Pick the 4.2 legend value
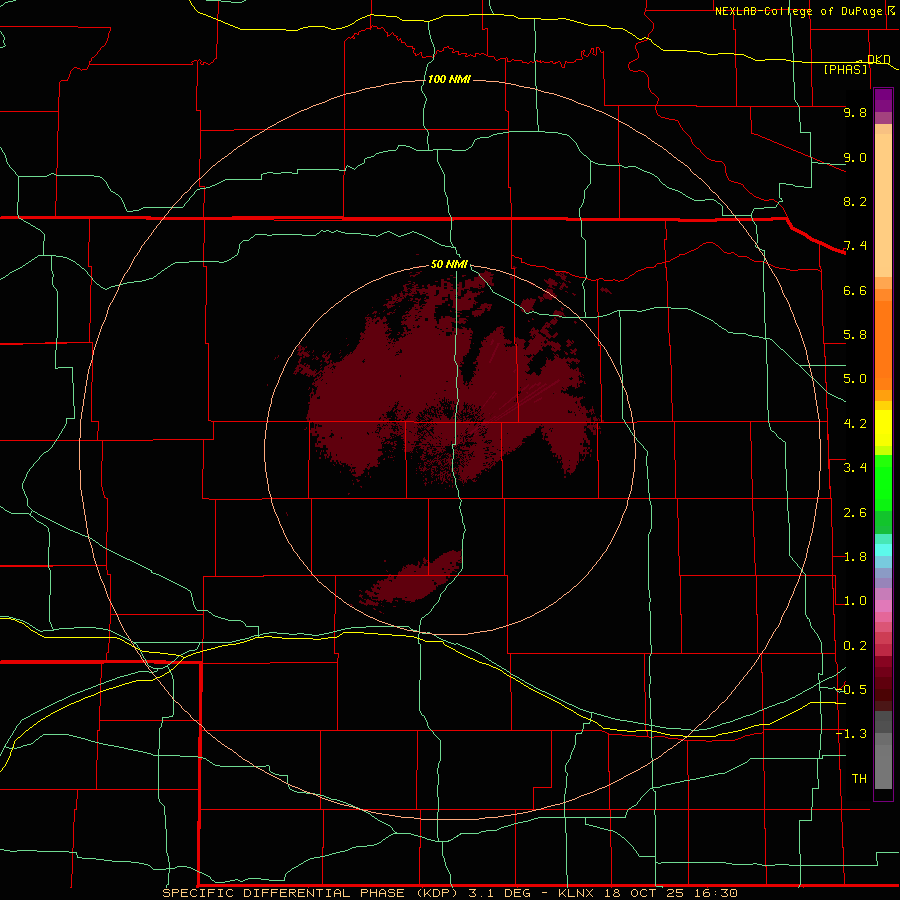 (855, 424)
